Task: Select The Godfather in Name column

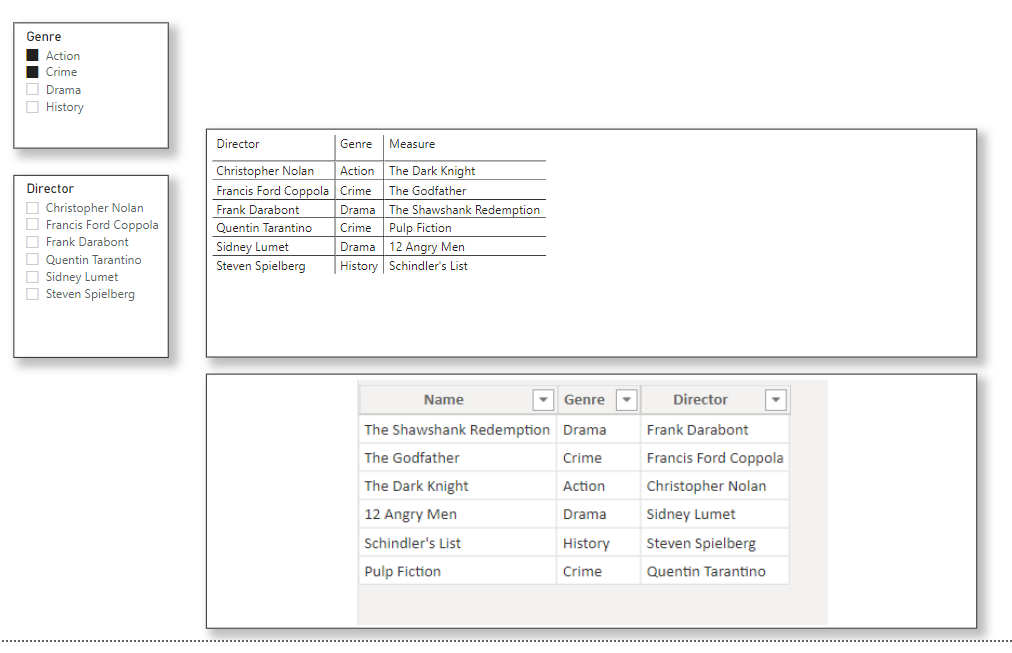Action: pyautogui.click(x=412, y=458)
